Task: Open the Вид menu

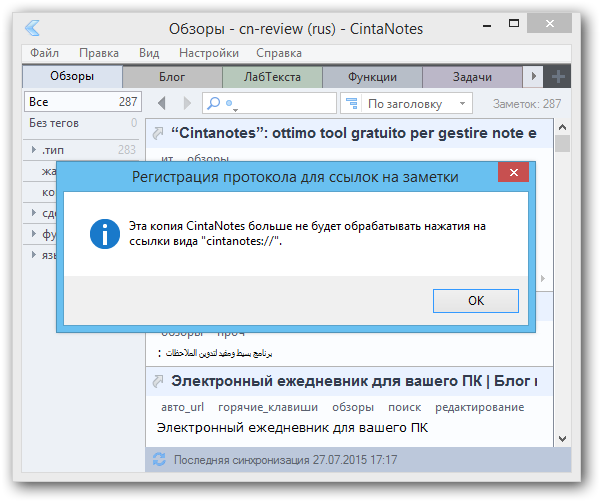Action: click(x=149, y=53)
